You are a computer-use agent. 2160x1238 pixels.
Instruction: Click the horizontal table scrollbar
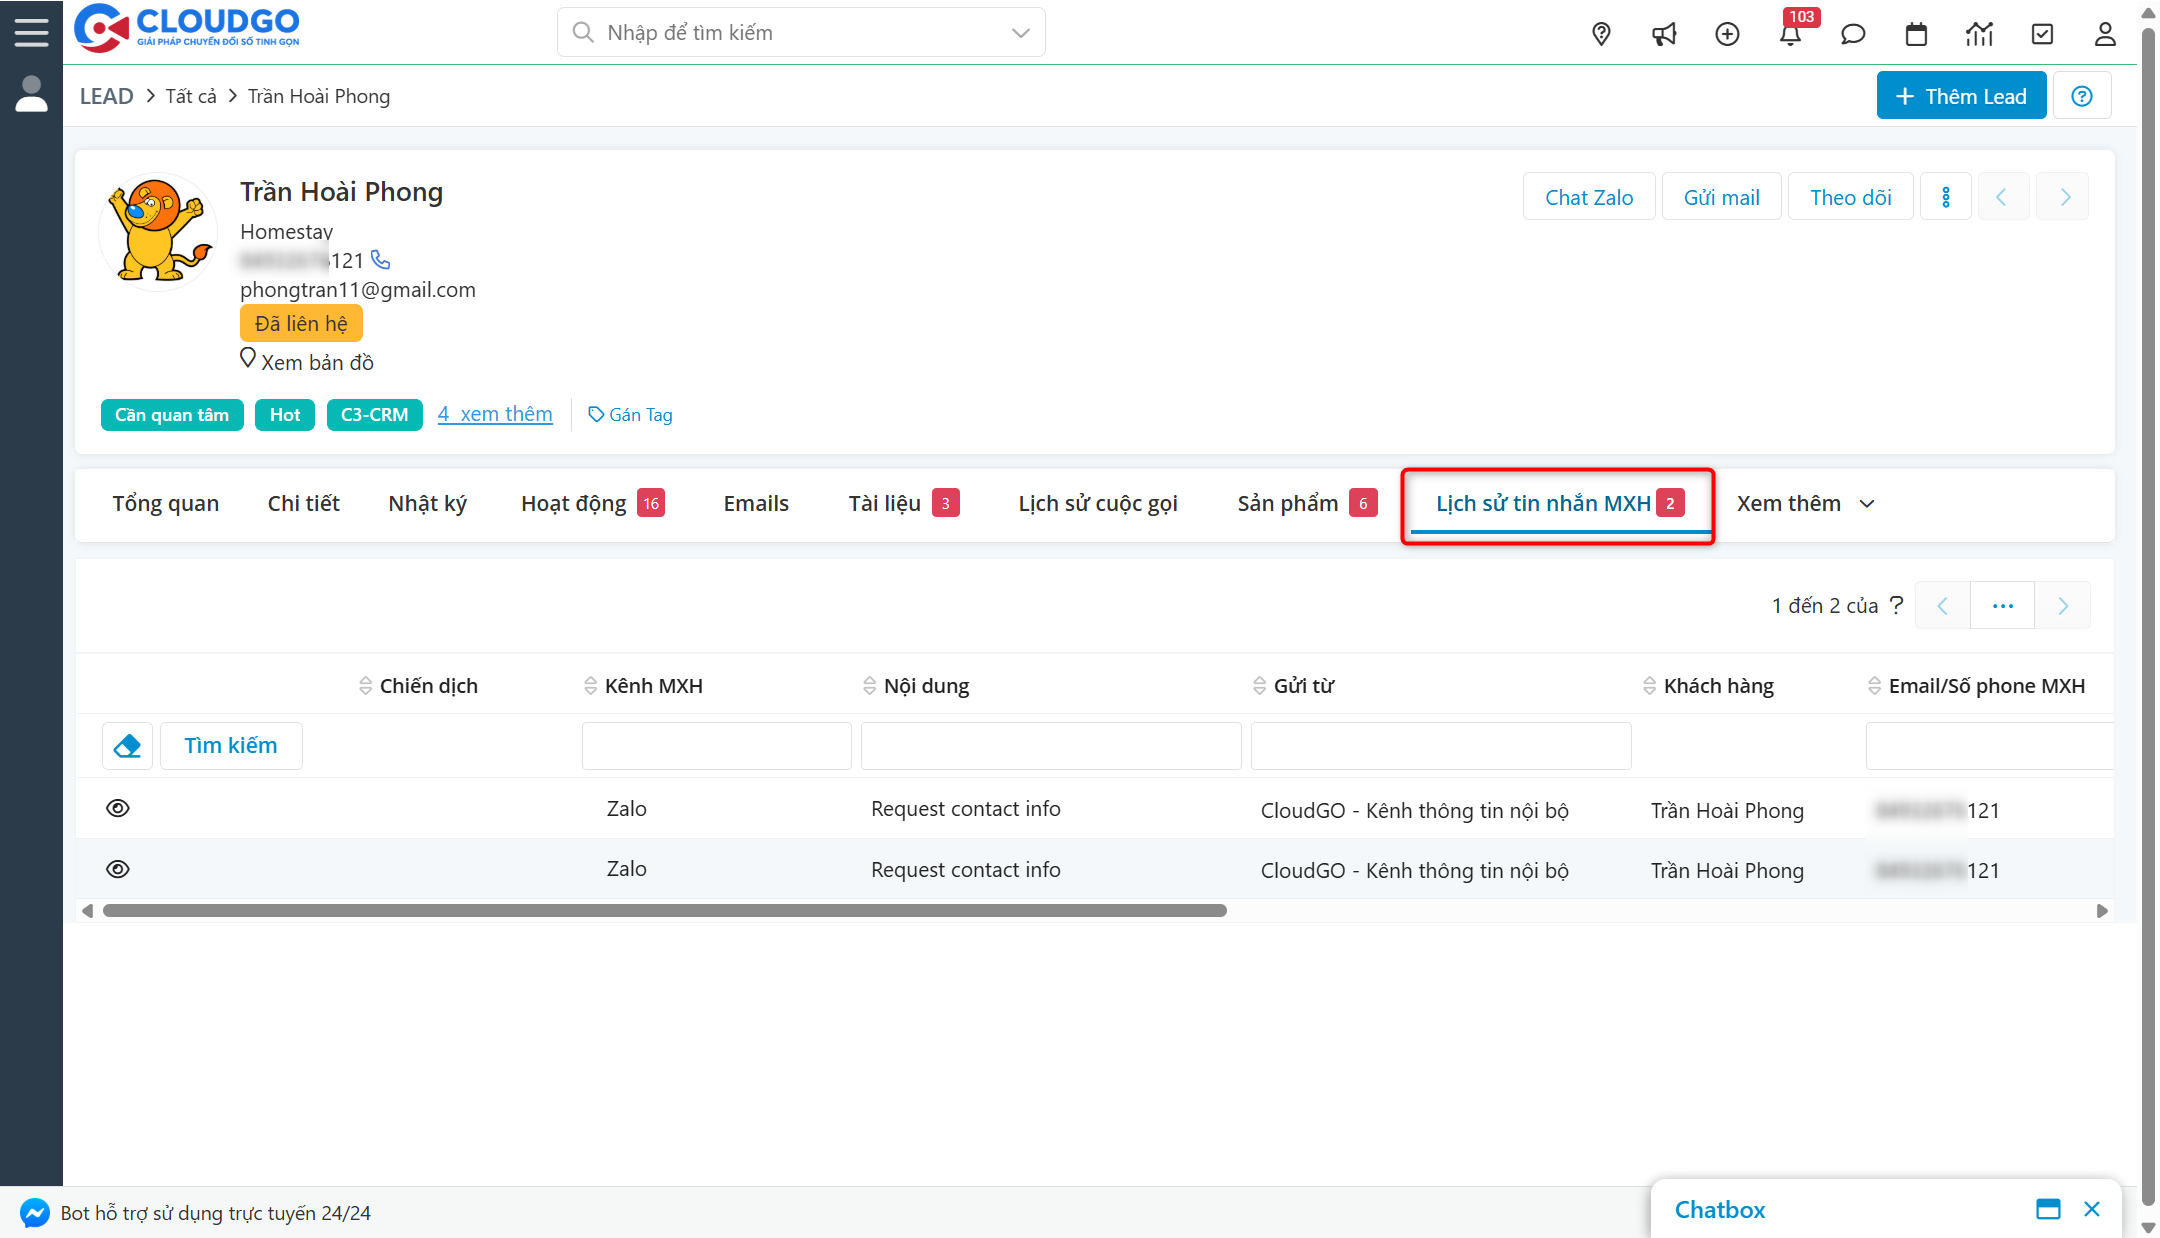664,911
